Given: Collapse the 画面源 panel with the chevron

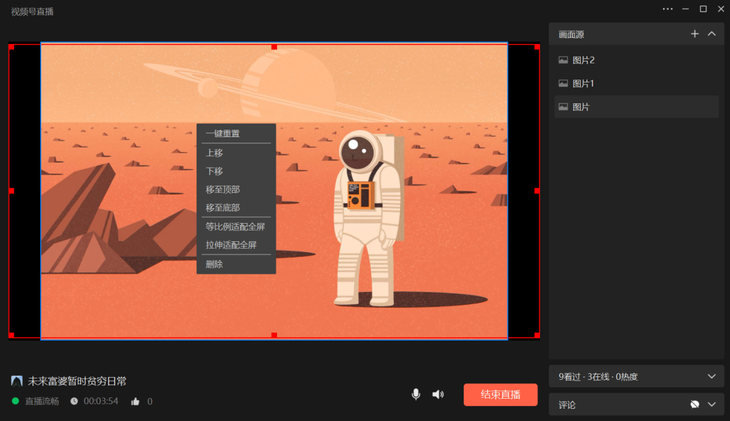Looking at the screenshot, I should click(x=711, y=34).
